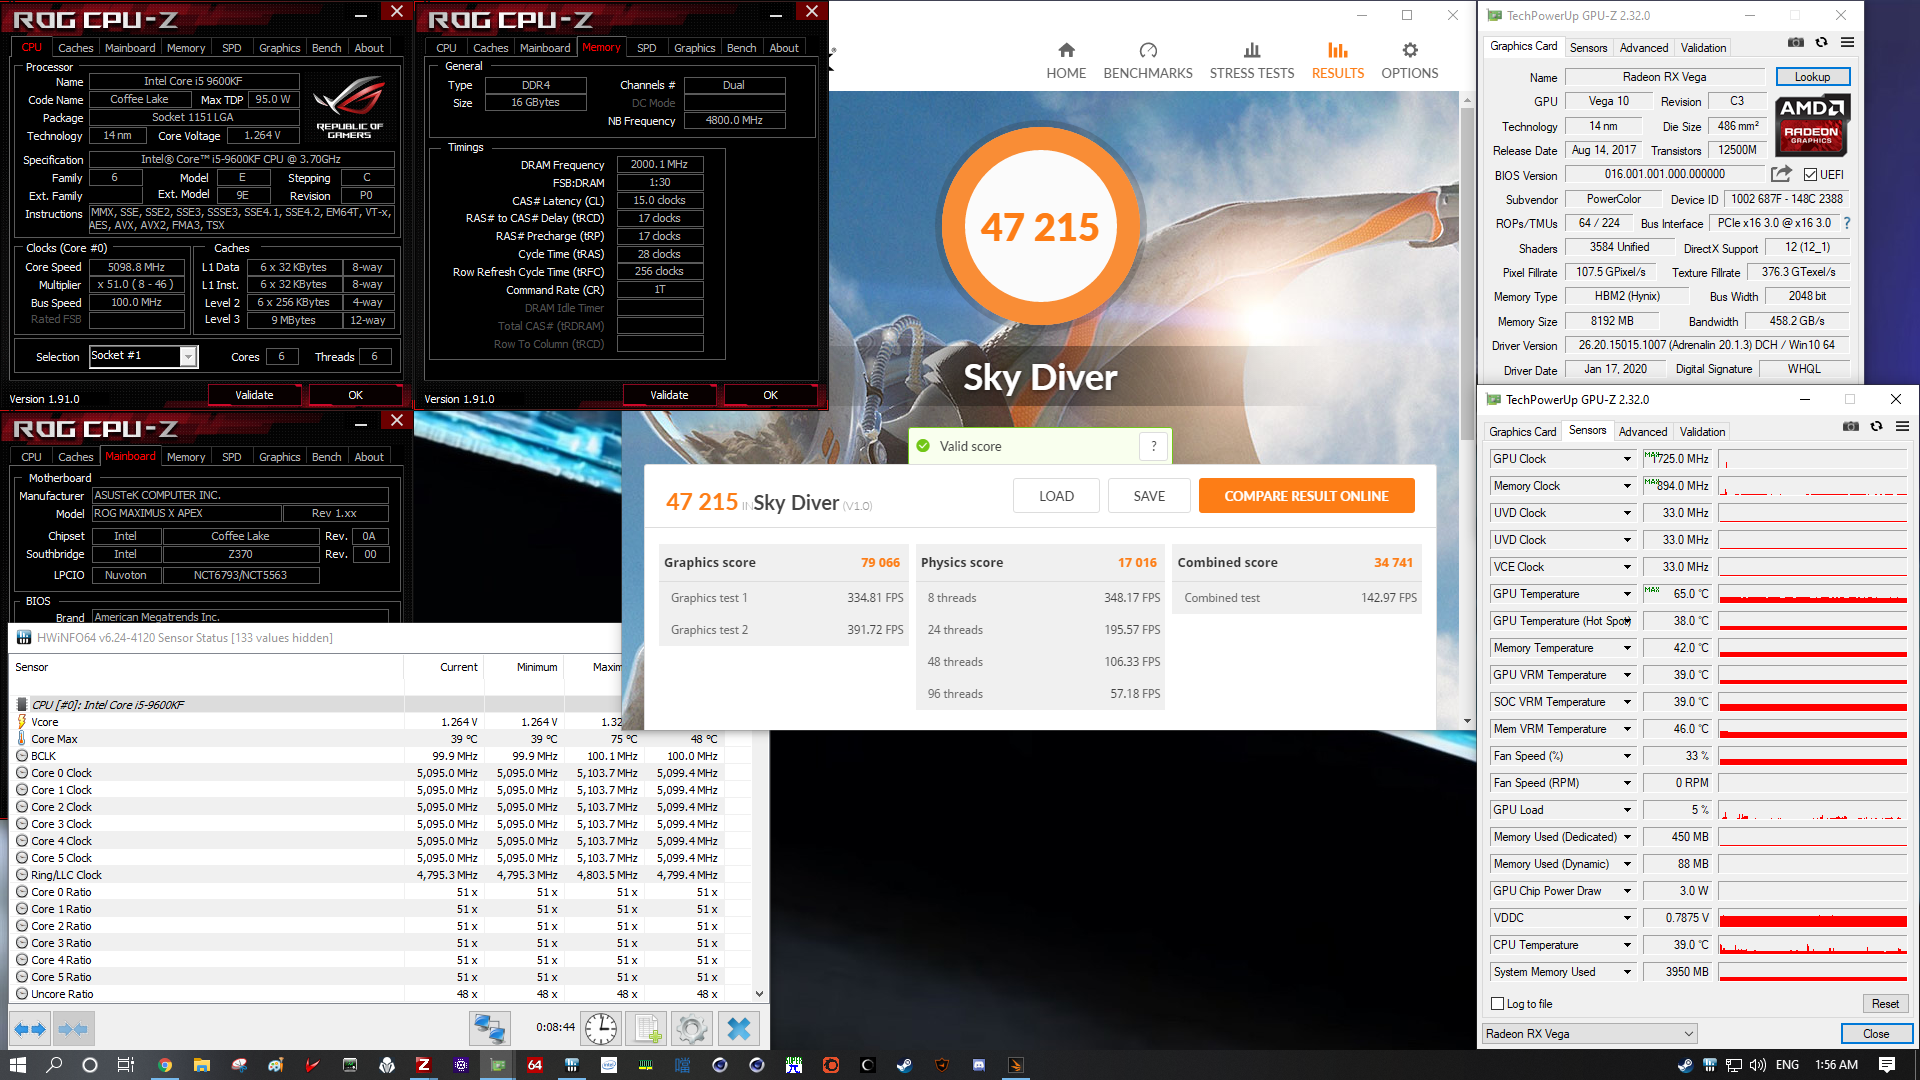Click OK in top-left CPU-Z window
The height and width of the screenshot is (1080, 1920).
[355, 395]
